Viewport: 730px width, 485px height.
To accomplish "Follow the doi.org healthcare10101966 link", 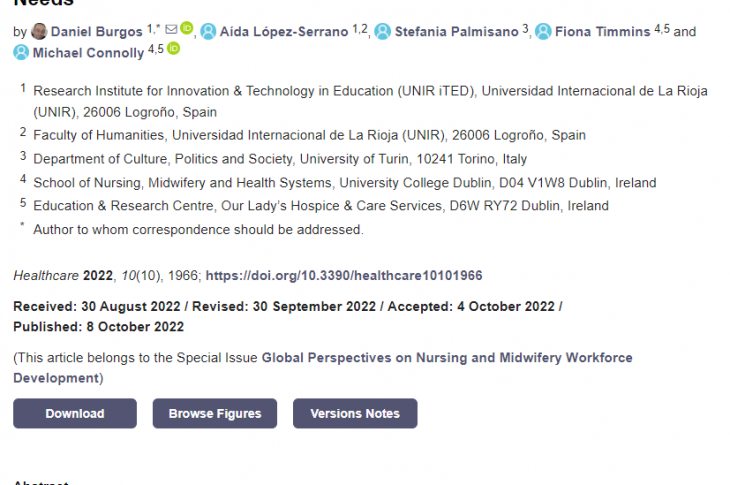I will click(345, 275).
